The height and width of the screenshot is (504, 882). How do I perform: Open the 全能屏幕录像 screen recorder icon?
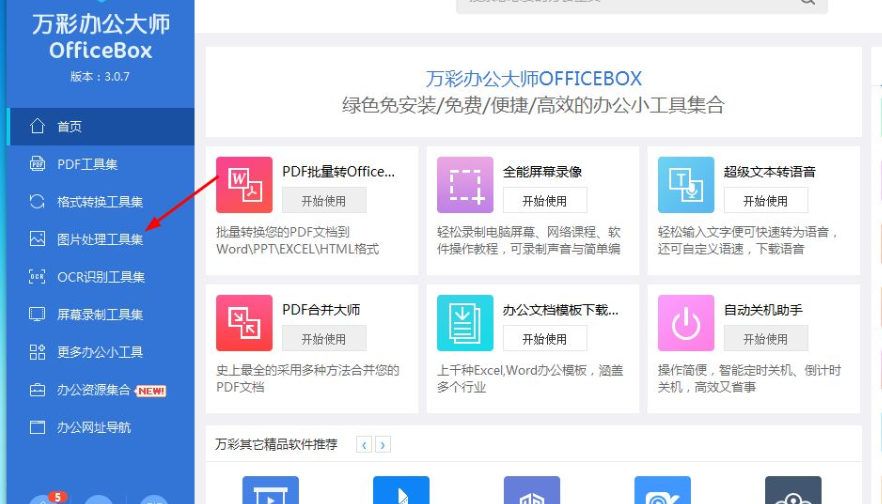[x=465, y=185]
